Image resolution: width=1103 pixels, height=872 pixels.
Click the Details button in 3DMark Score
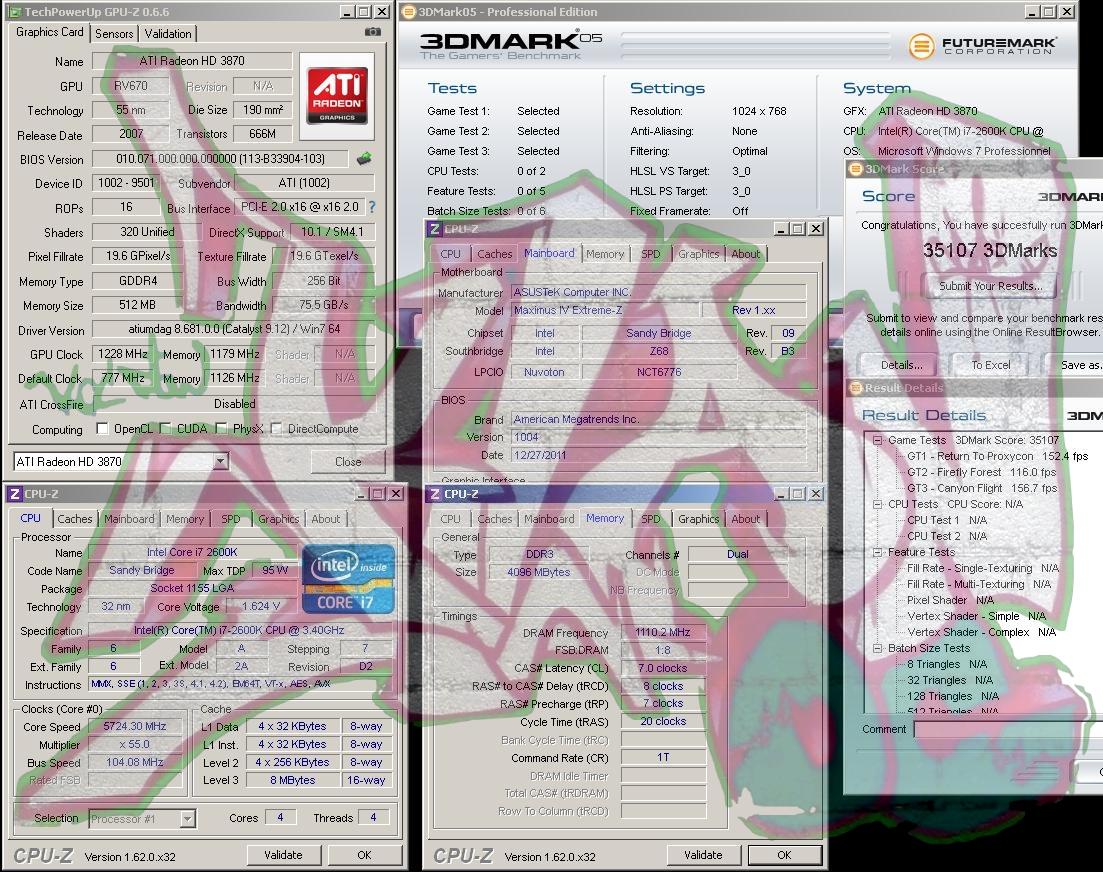click(901, 365)
